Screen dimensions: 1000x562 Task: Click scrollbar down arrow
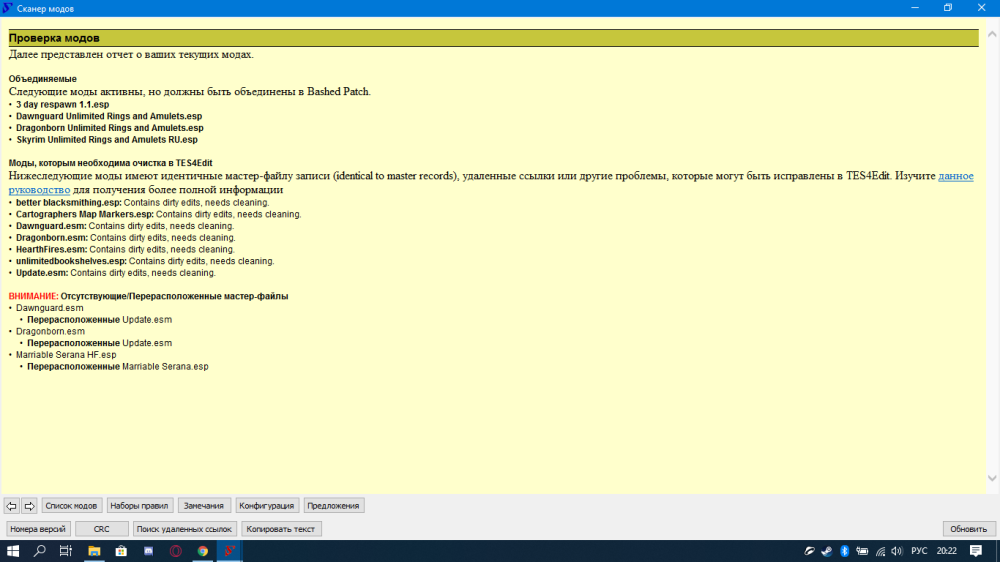click(992, 478)
